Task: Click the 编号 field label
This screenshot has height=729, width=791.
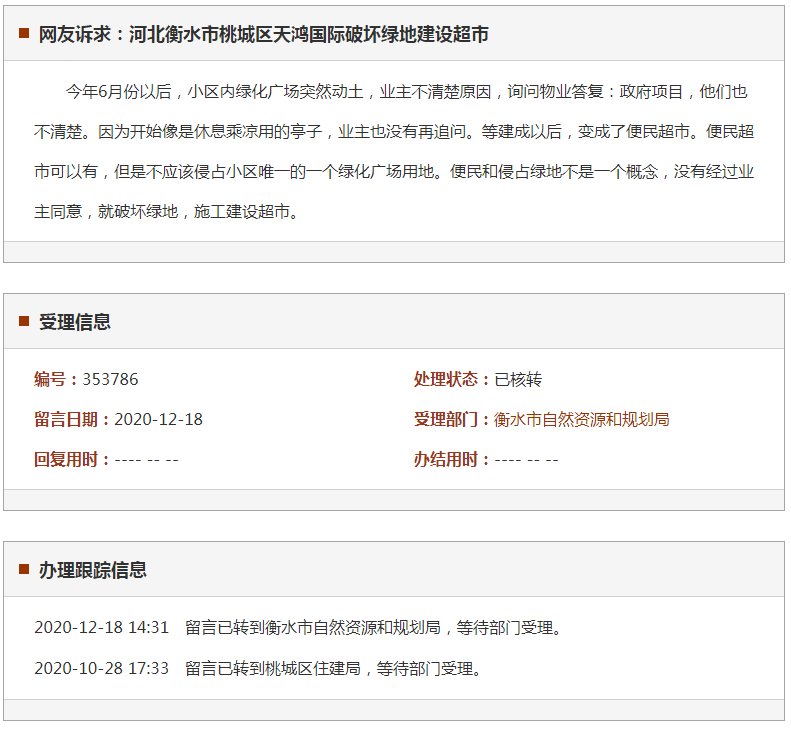Action: pyautogui.click(x=55, y=379)
